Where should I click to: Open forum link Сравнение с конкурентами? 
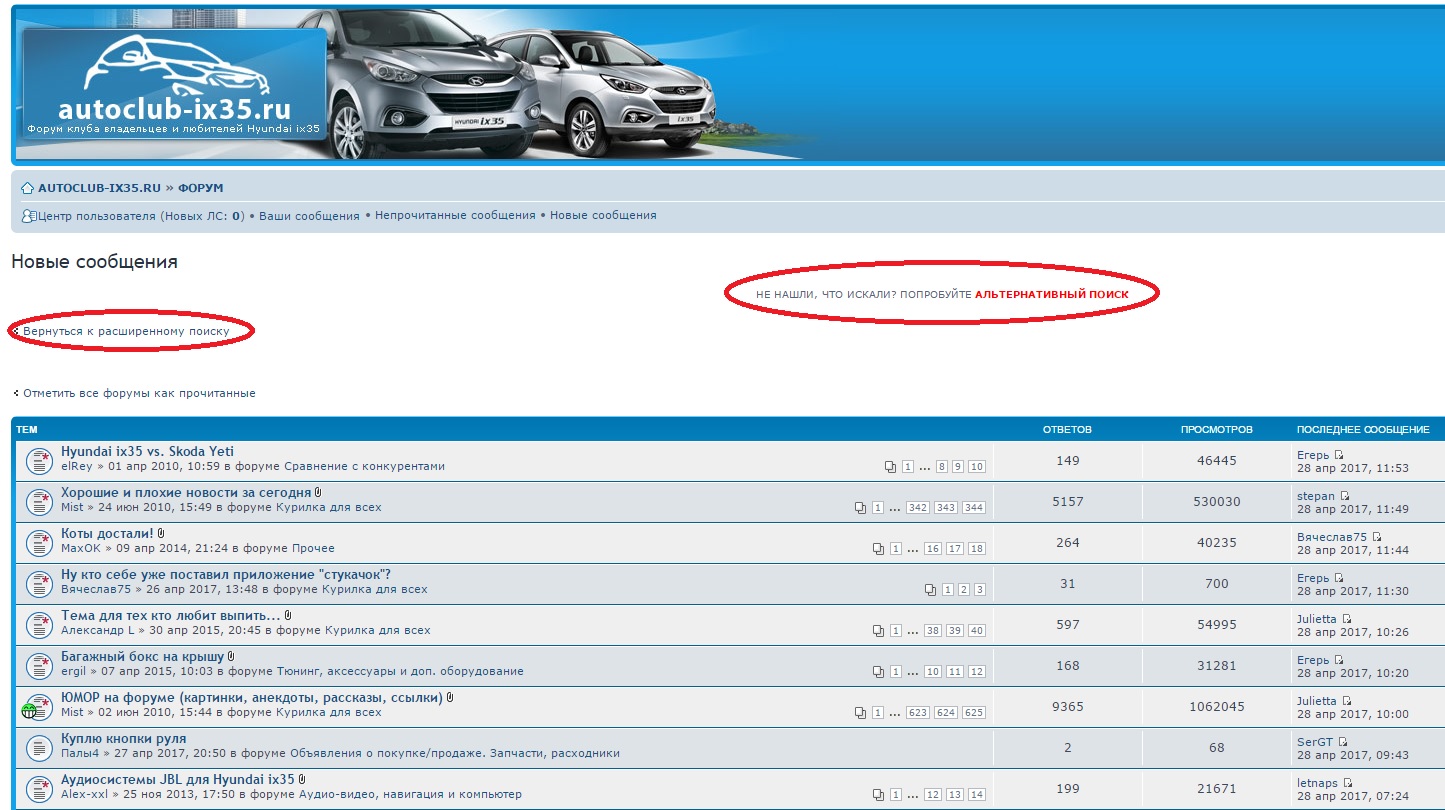coord(365,466)
